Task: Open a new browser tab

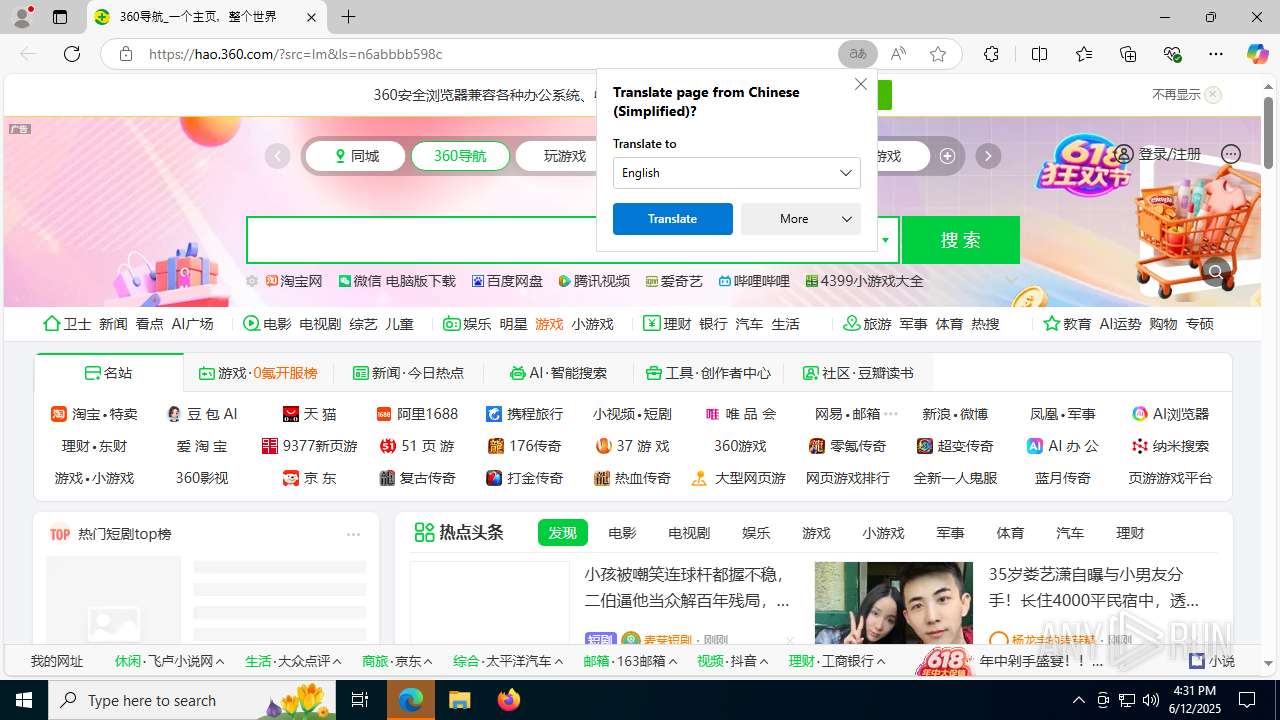Action: (x=348, y=17)
